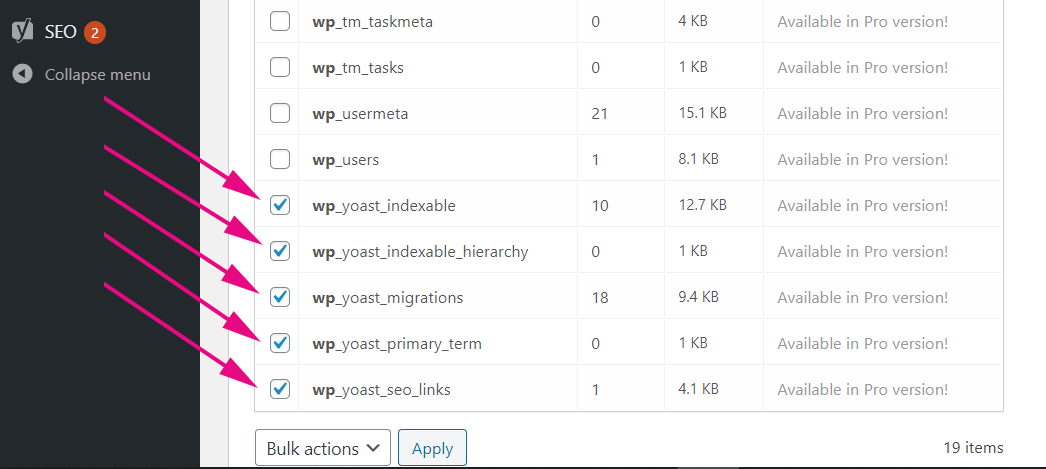The height and width of the screenshot is (469, 1046).
Task: Click the wp_yoast_seo_links table name
Action: (x=382, y=390)
